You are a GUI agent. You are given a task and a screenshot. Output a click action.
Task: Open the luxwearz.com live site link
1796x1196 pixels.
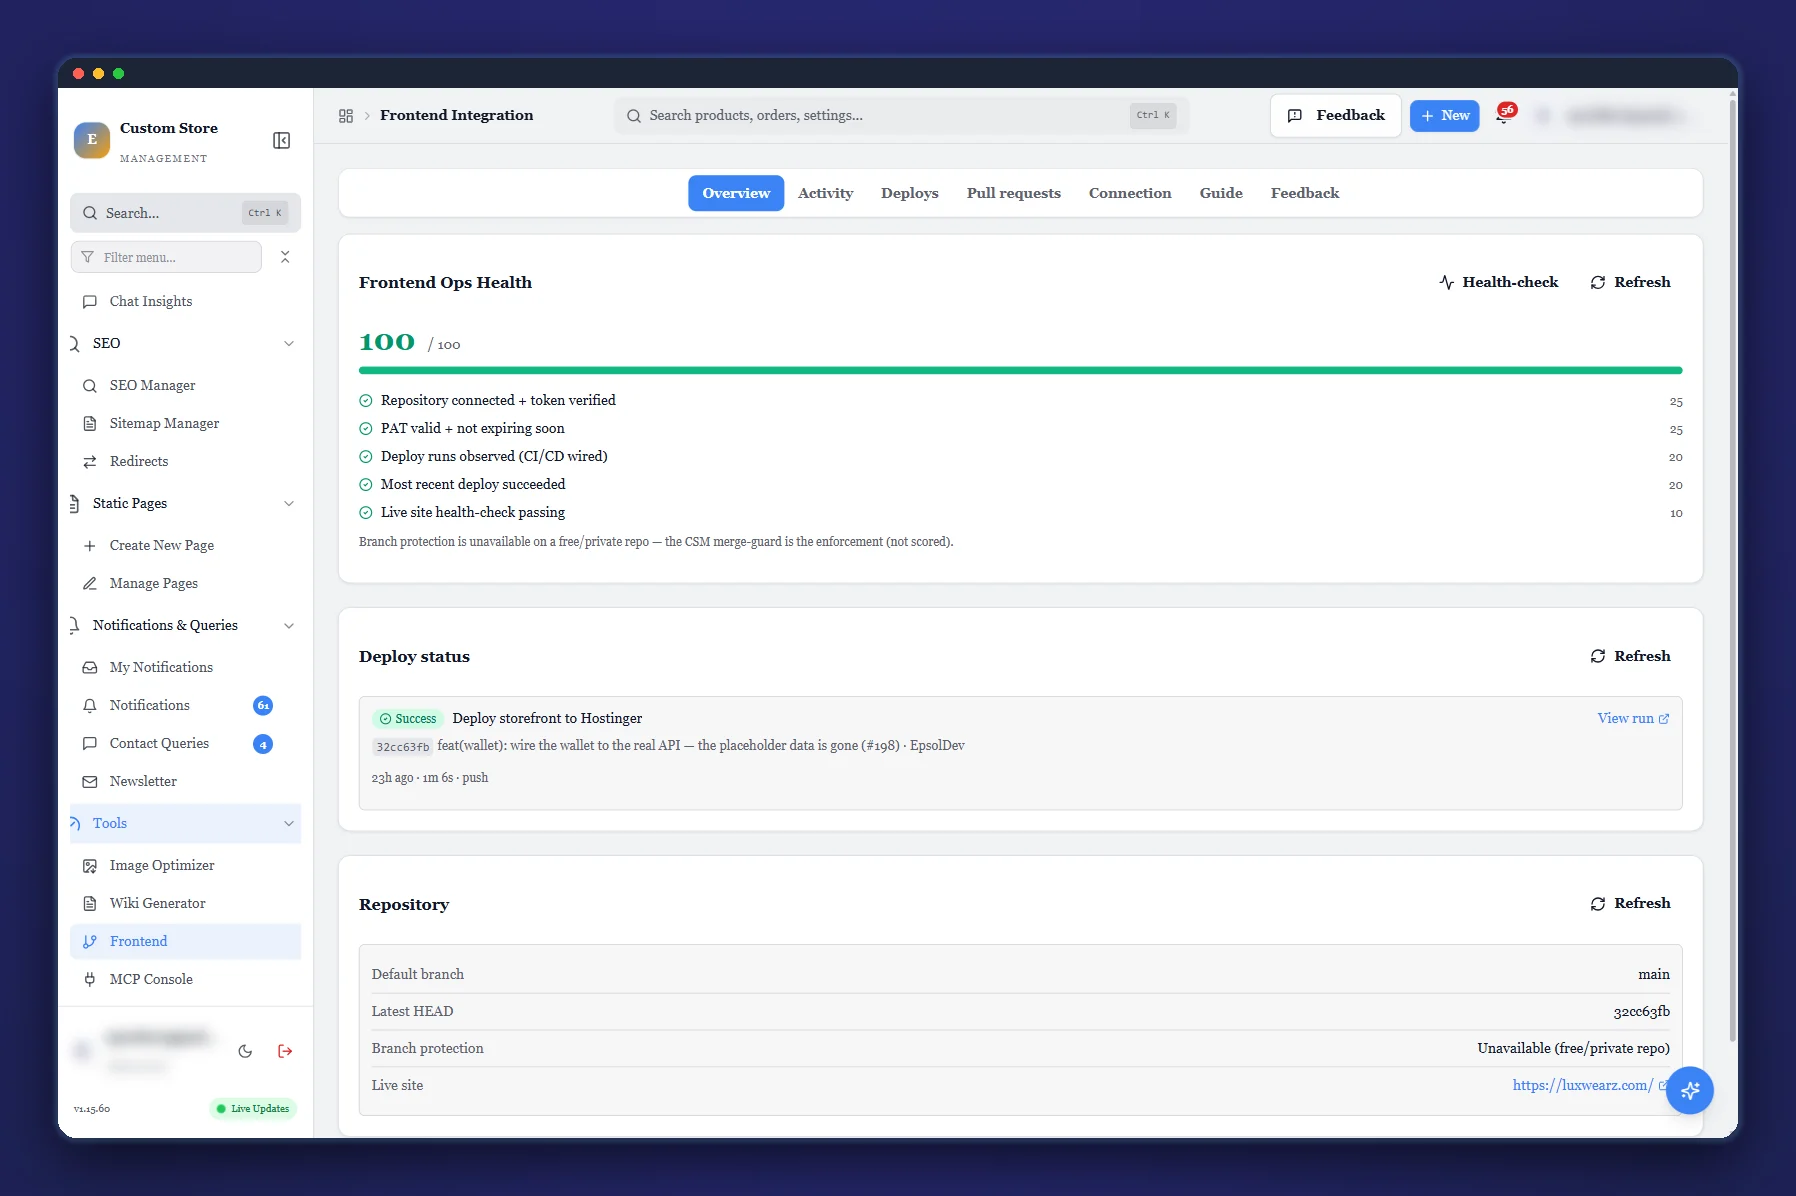click(1590, 1085)
